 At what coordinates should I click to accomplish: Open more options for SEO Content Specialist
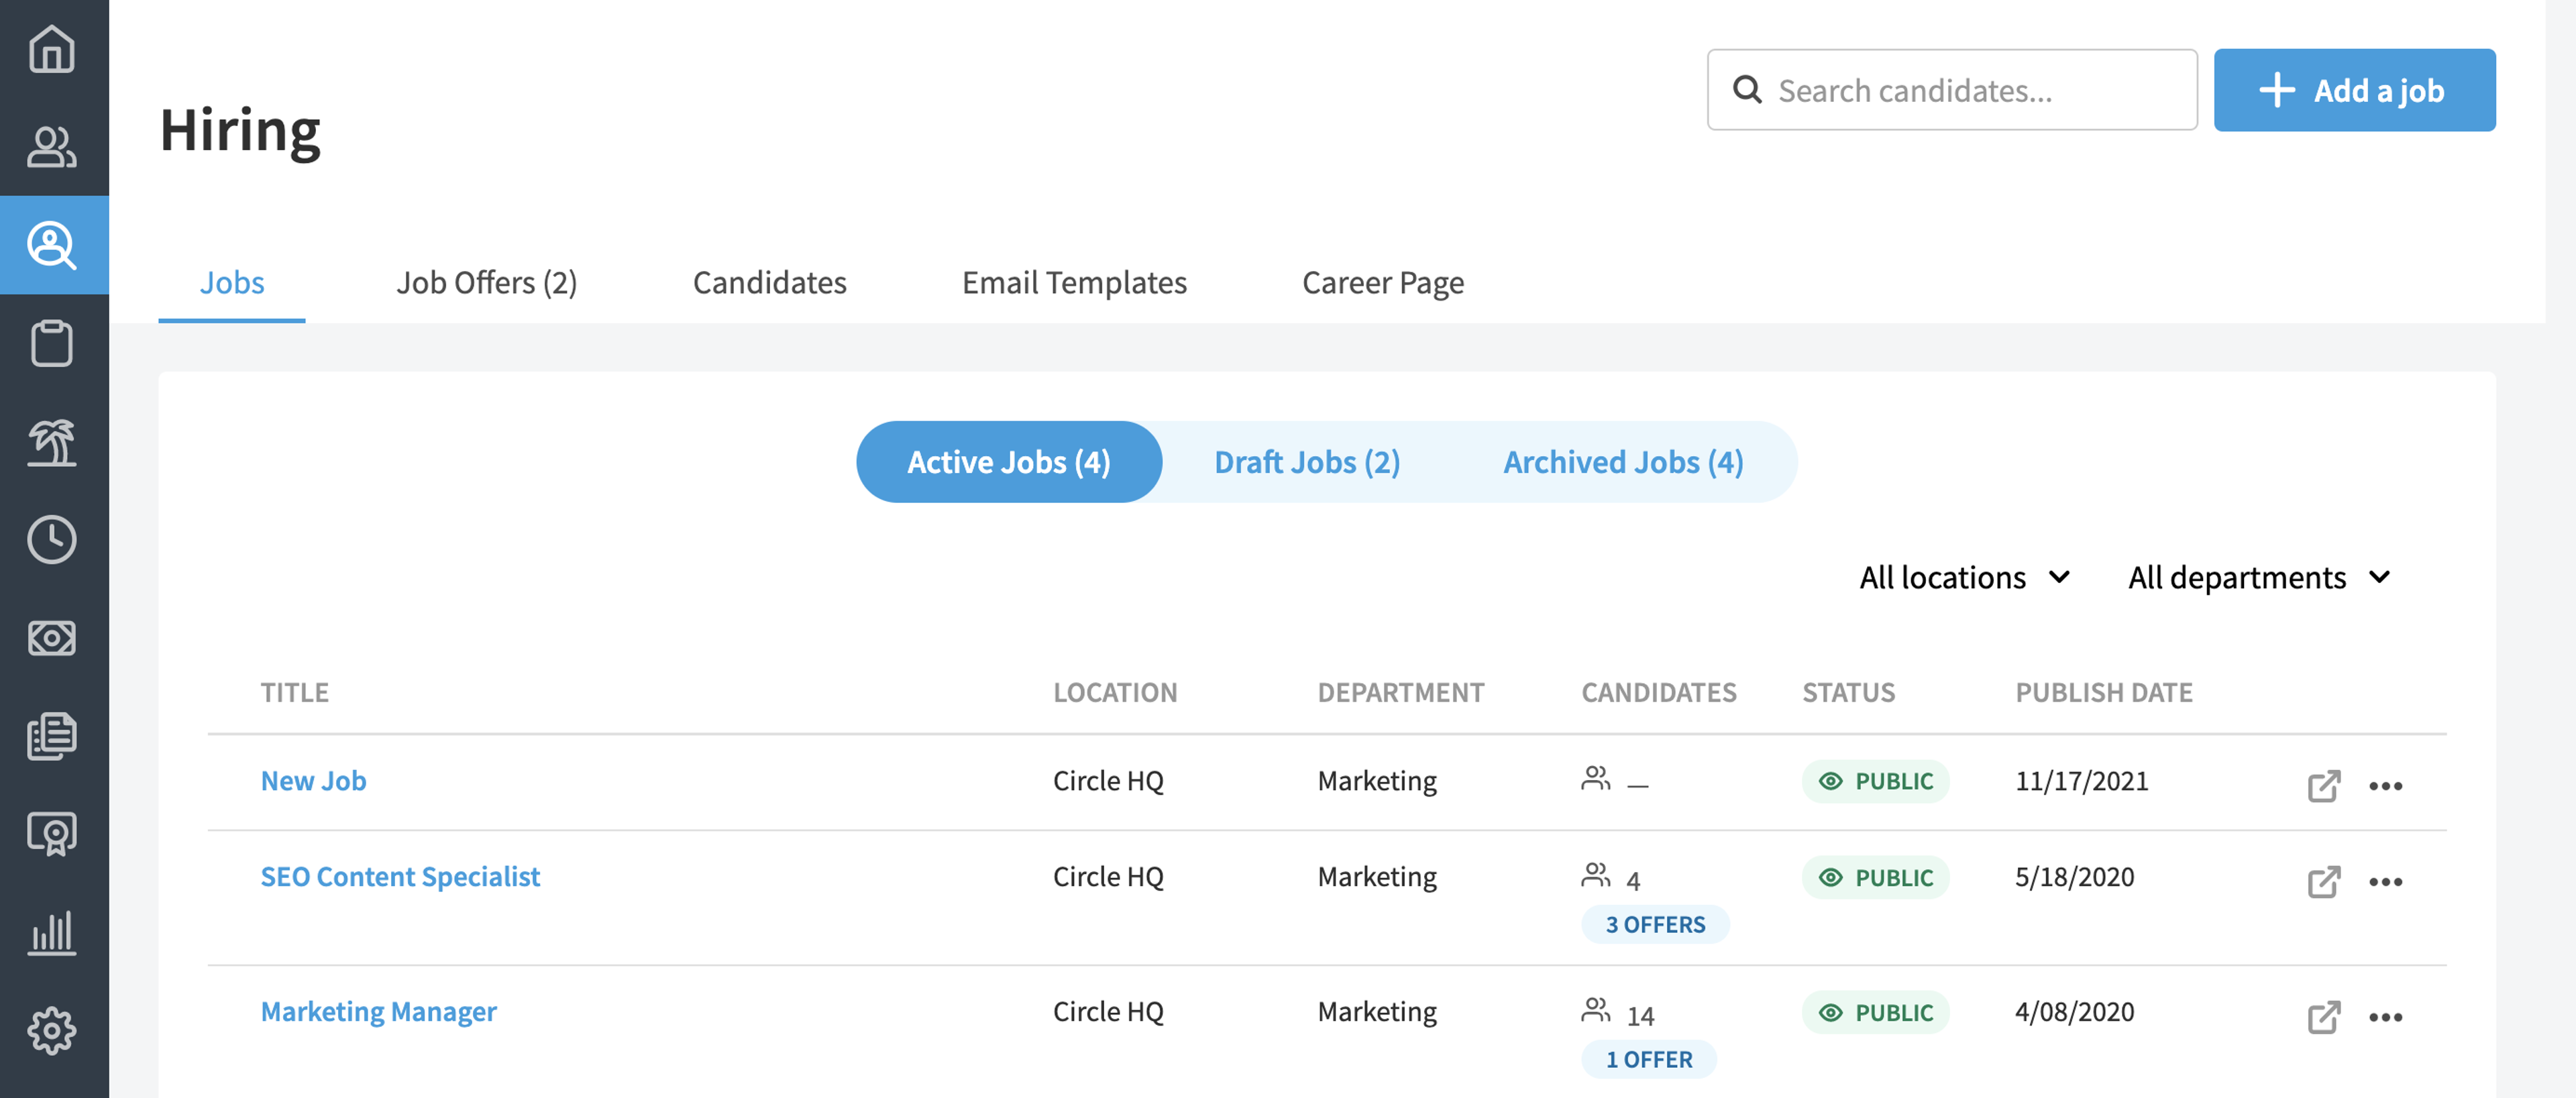[x=2385, y=882]
